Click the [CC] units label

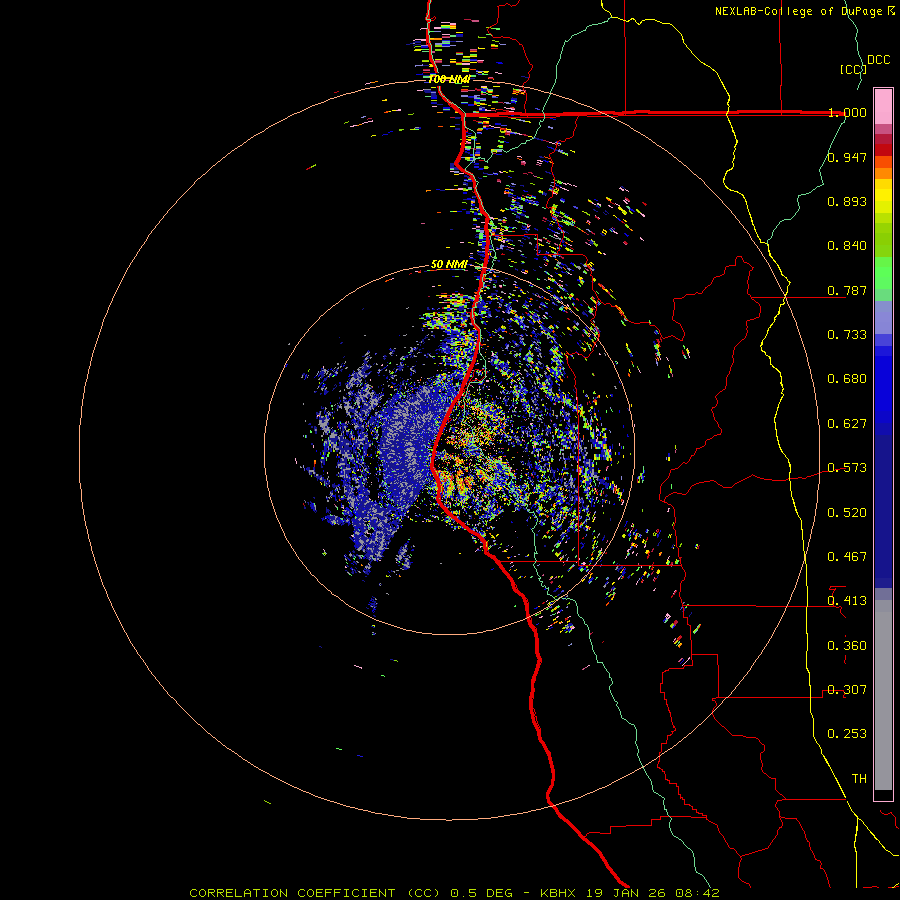(853, 69)
